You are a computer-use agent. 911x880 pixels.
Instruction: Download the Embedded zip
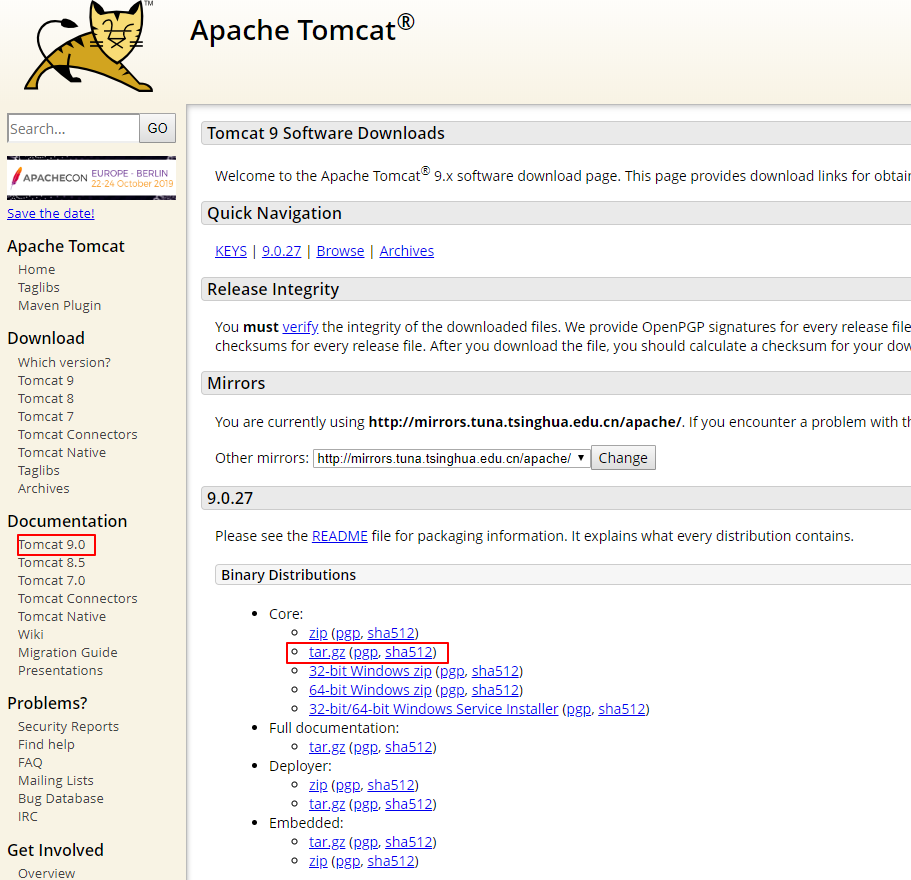pyautogui.click(x=318, y=861)
